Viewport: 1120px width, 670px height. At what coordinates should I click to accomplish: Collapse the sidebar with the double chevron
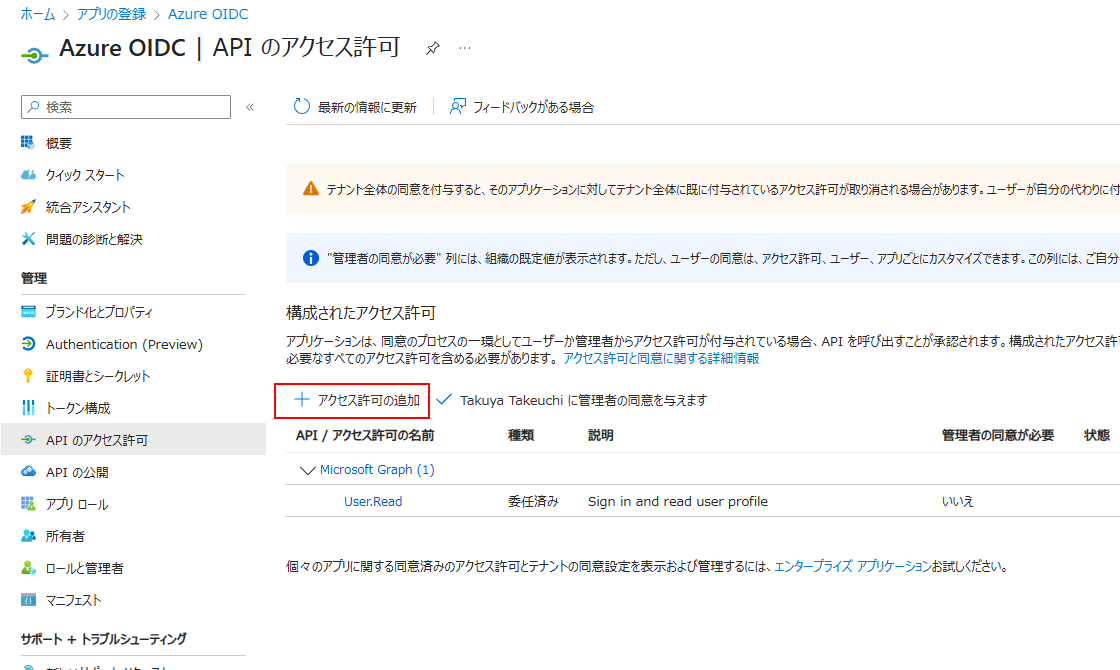tap(250, 107)
